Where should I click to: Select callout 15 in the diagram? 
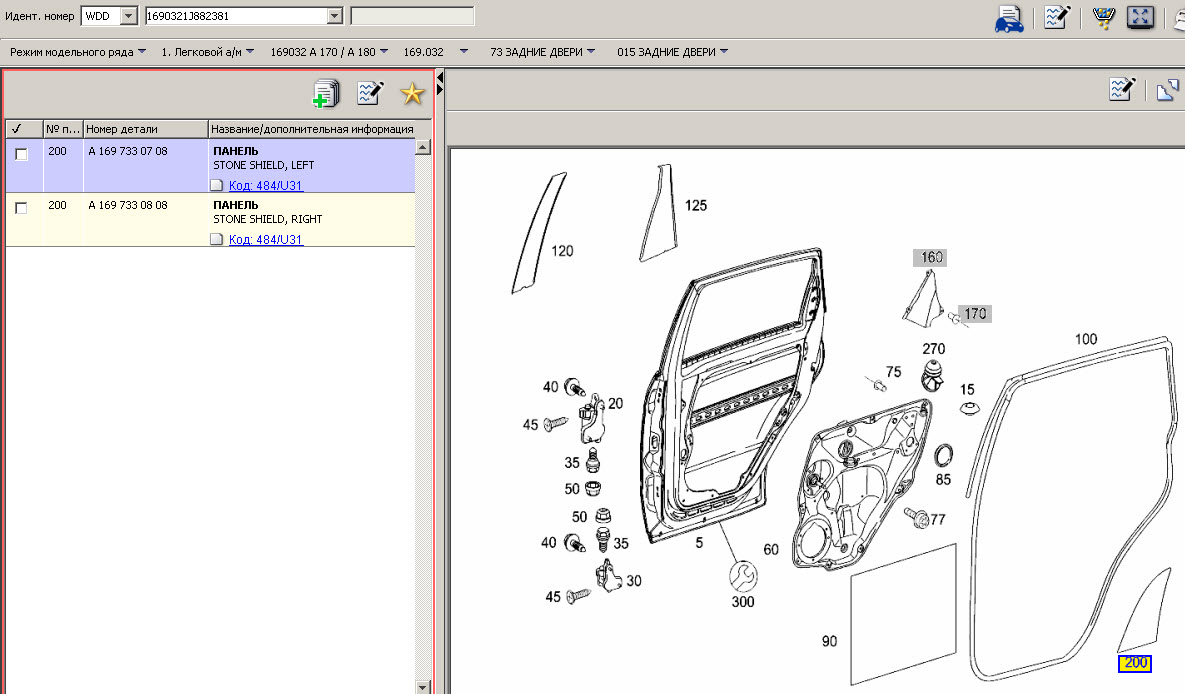pos(967,389)
